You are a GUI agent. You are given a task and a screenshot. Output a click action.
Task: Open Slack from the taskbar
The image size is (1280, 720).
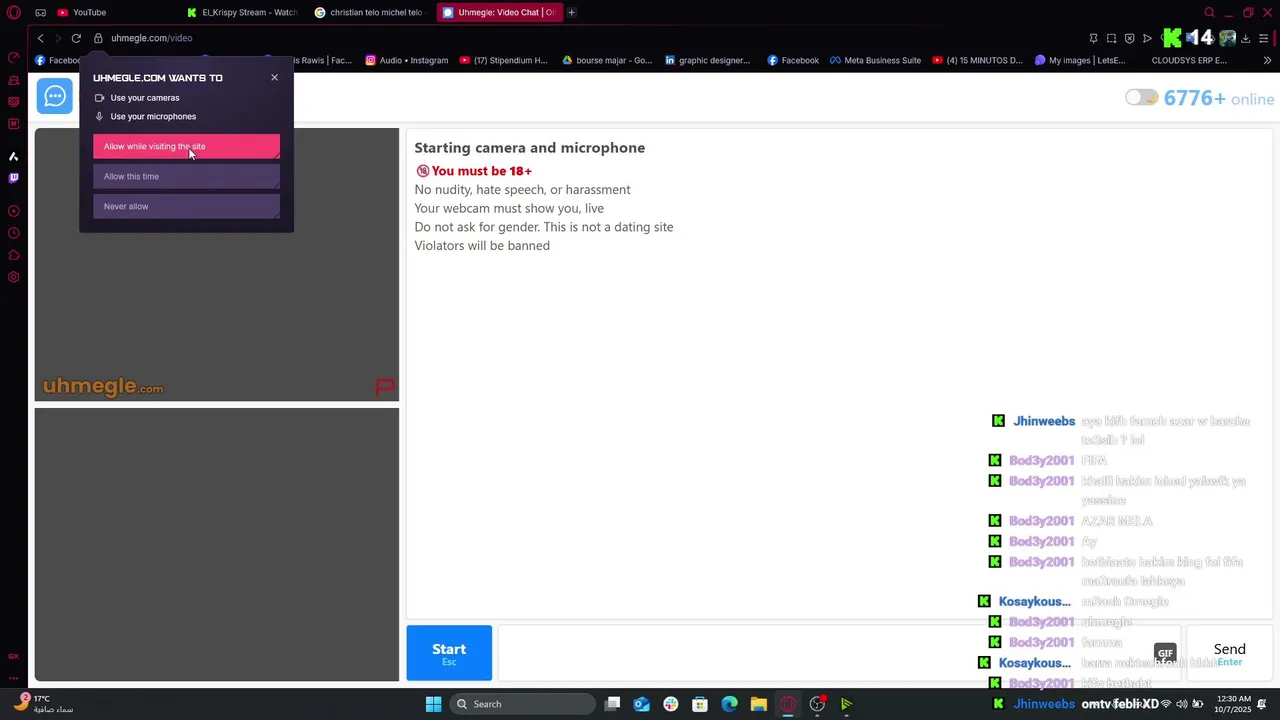(671, 704)
